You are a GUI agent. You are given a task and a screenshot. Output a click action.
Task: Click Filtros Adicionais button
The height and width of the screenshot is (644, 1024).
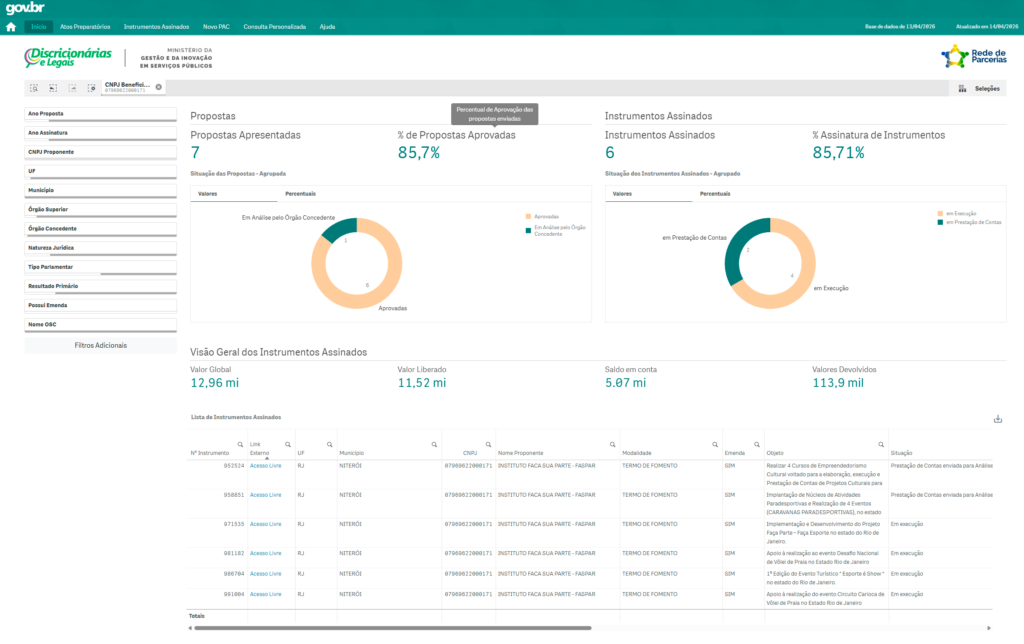(100, 345)
